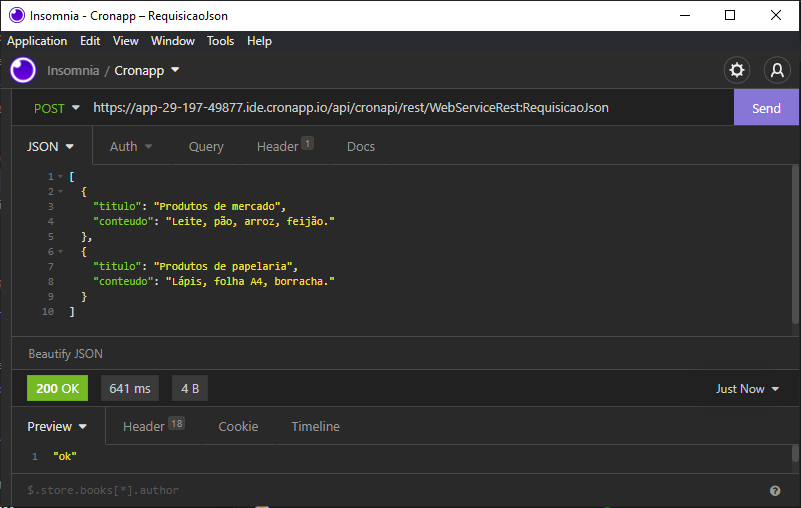Open the settings gear icon
Screen dimensions: 801x508
coord(737,70)
